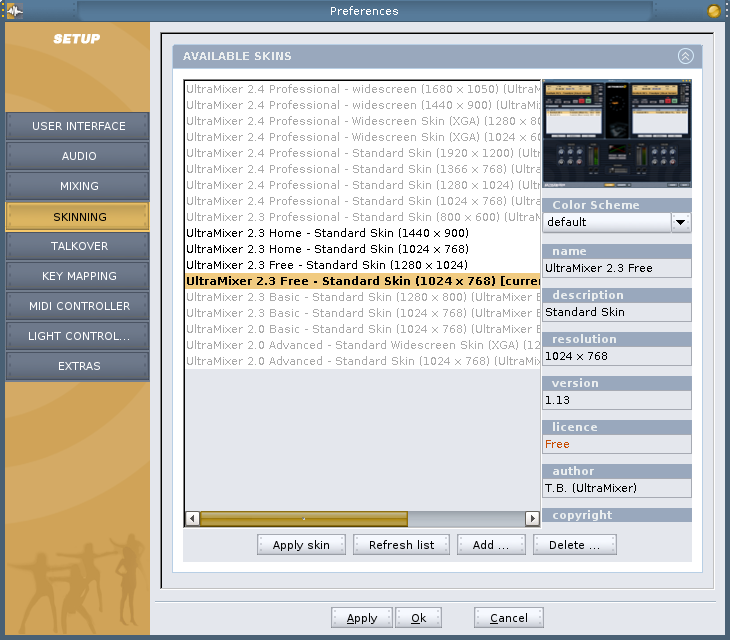Open the Light Control settings tab

pos(78,336)
